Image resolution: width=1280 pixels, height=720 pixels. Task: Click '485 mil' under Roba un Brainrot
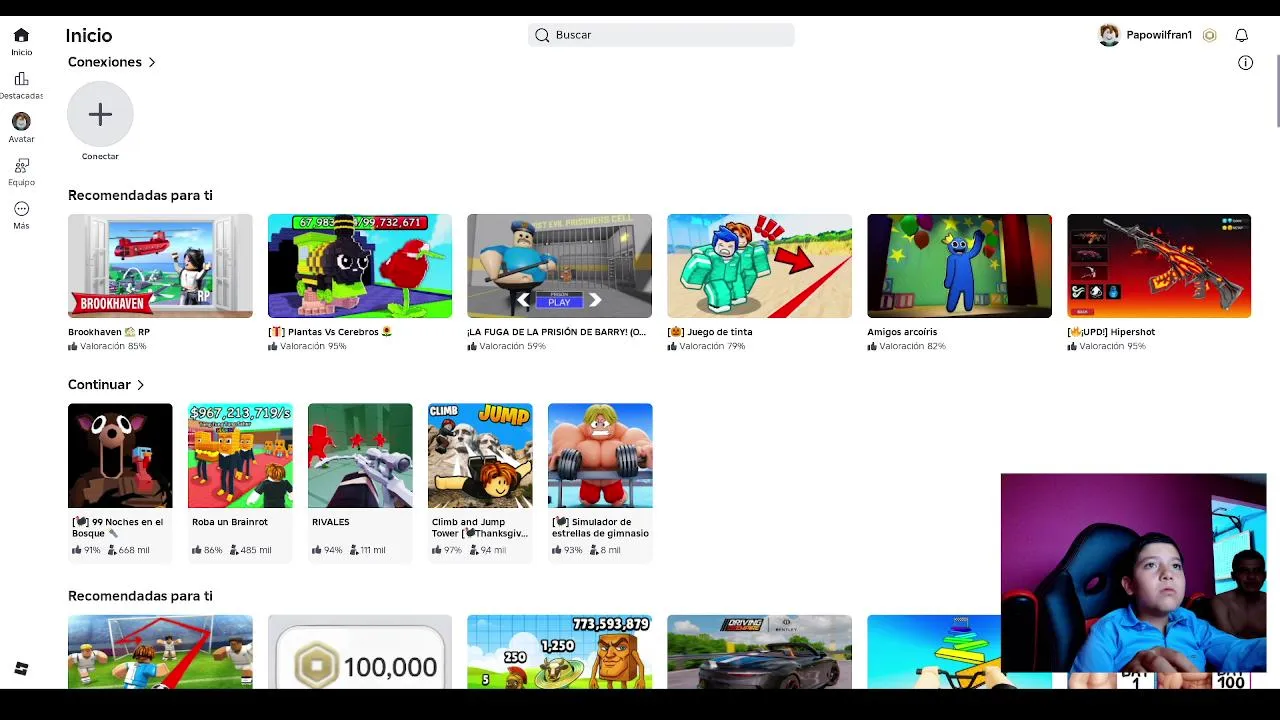[x=256, y=550]
